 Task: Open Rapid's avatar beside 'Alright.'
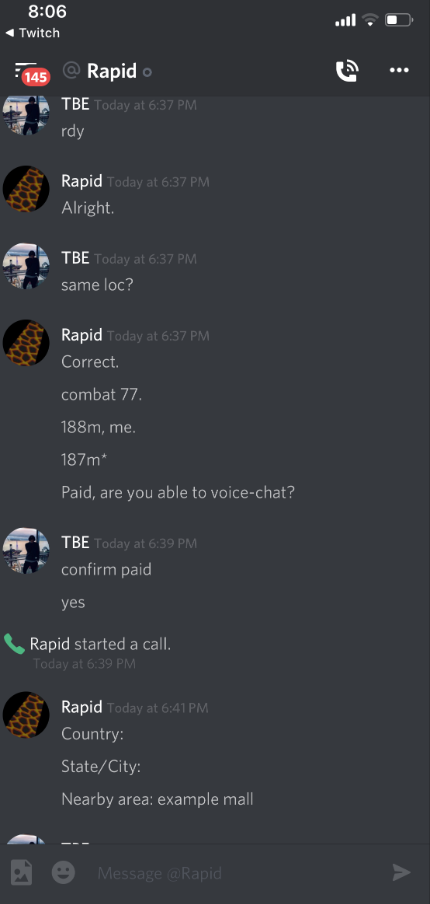point(26,189)
